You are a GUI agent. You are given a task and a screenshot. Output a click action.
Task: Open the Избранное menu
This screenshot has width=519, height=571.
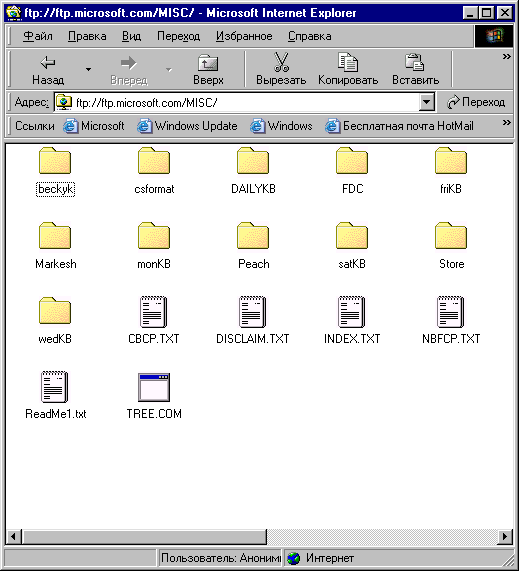pos(244,36)
